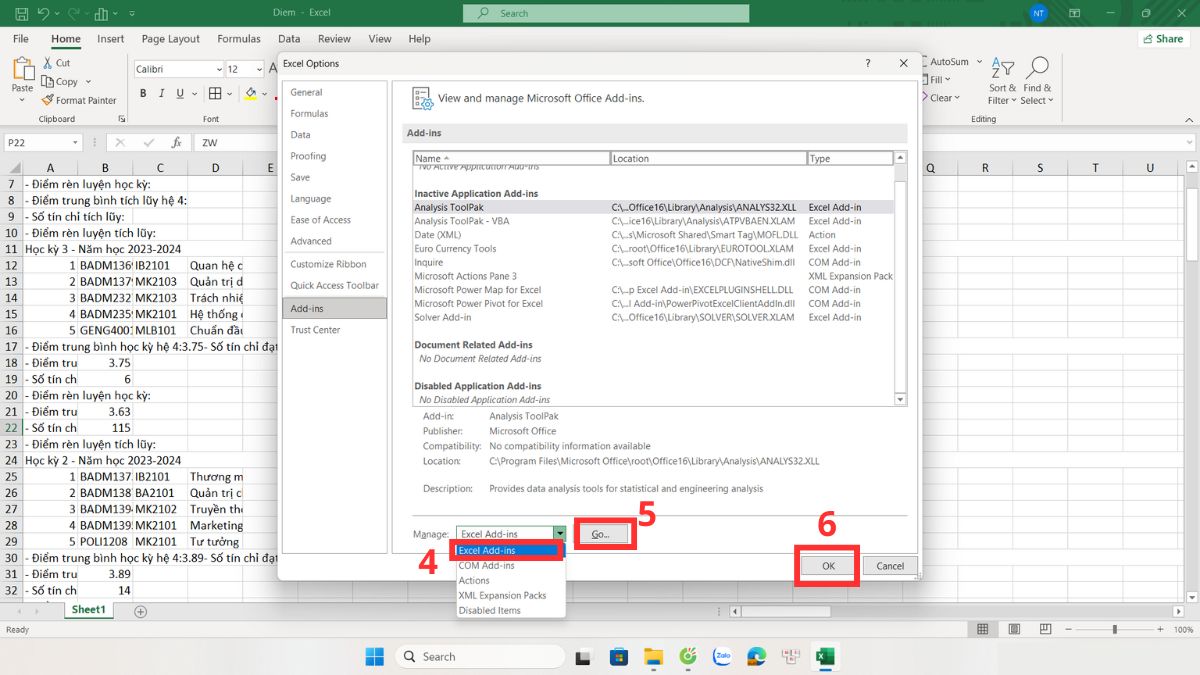Click the Windows Start button
Image resolution: width=1200 pixels, height=675 pixels.
(x=375, y=656)
